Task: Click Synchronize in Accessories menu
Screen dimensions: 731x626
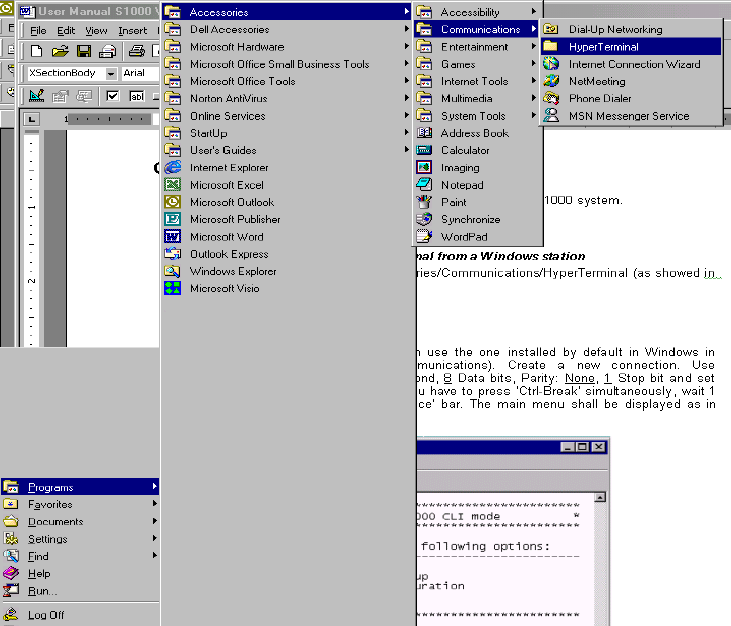Action: [477, 220]
